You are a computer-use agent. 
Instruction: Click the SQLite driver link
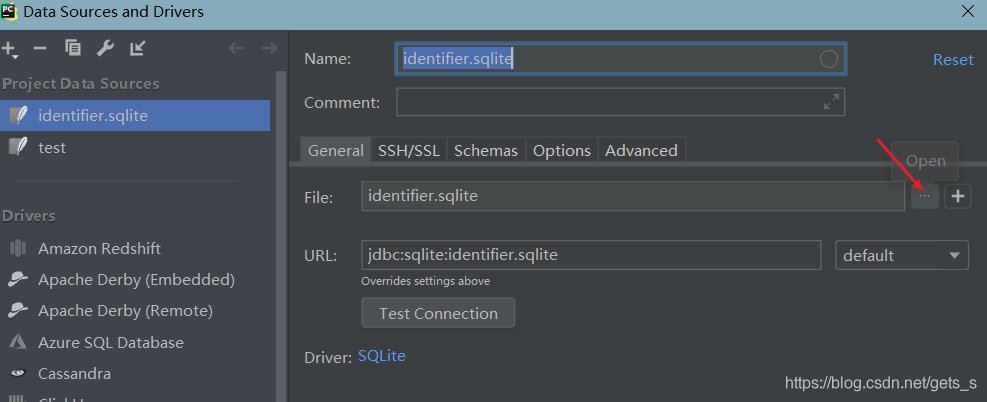[382, 356]
